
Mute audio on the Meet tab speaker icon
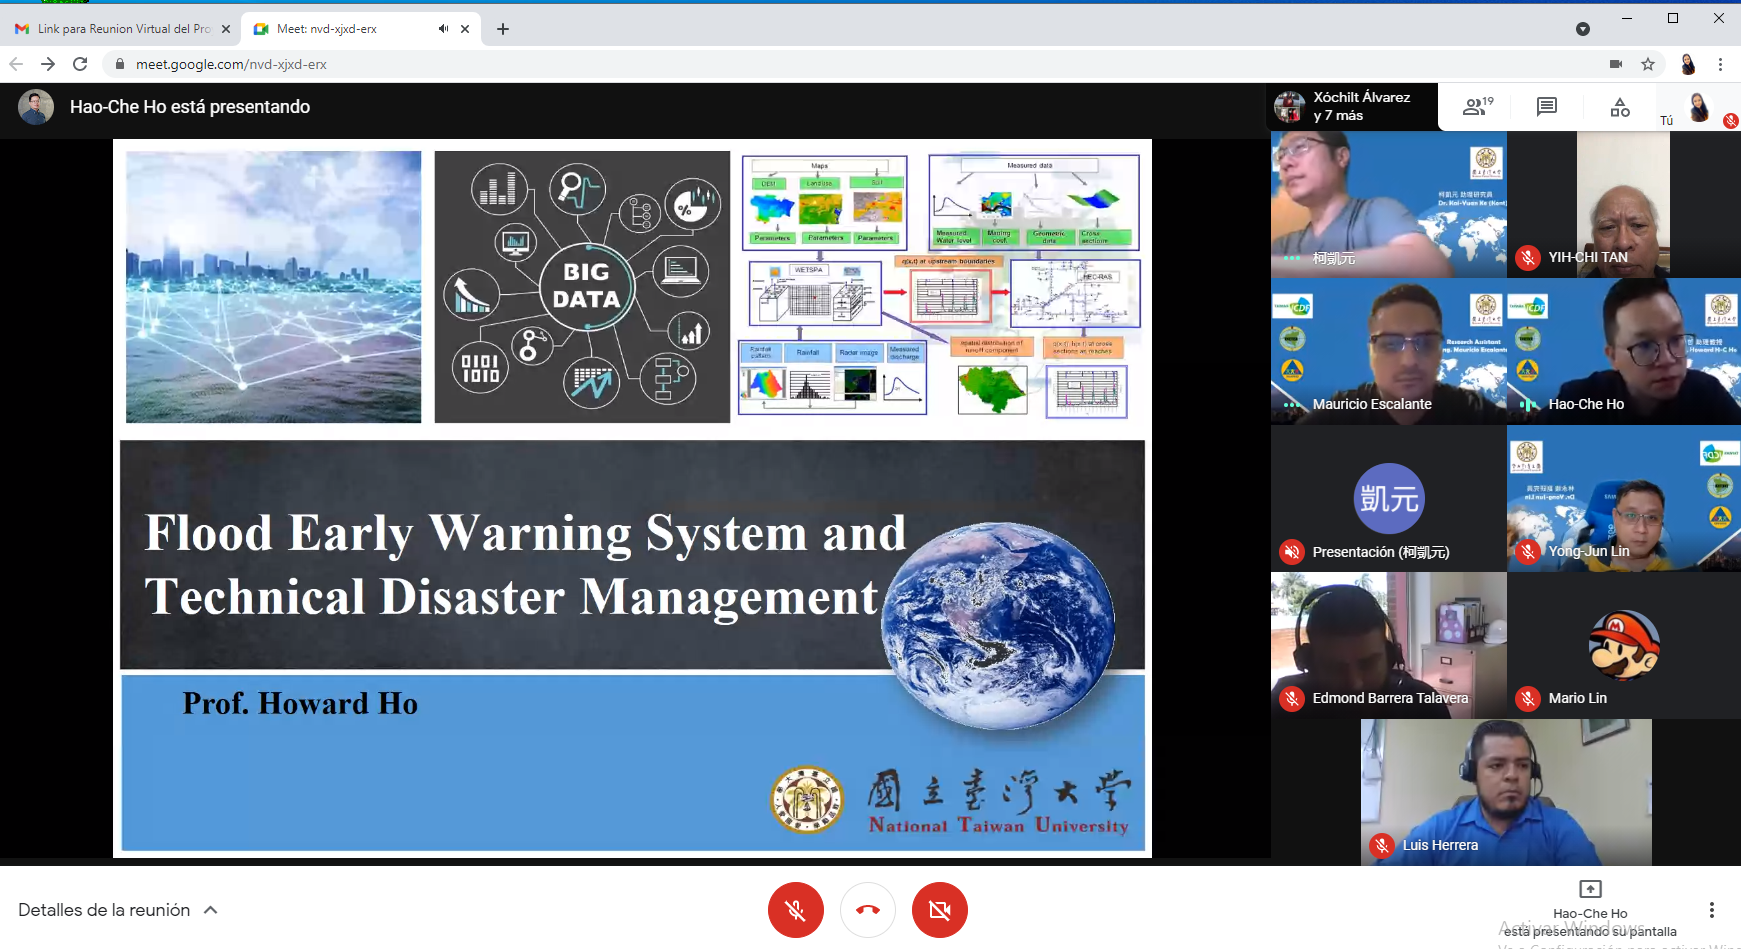[443, 29]
